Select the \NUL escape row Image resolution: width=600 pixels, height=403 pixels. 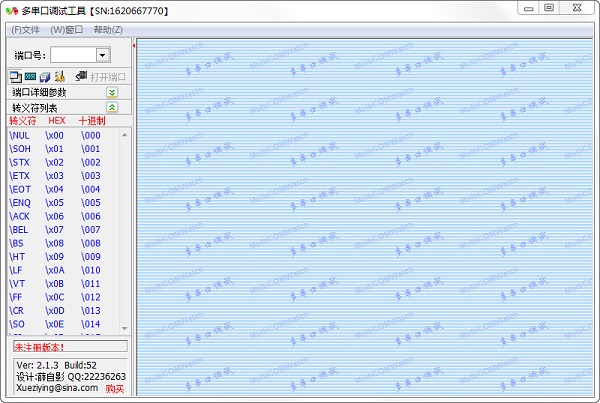(64, 135)
